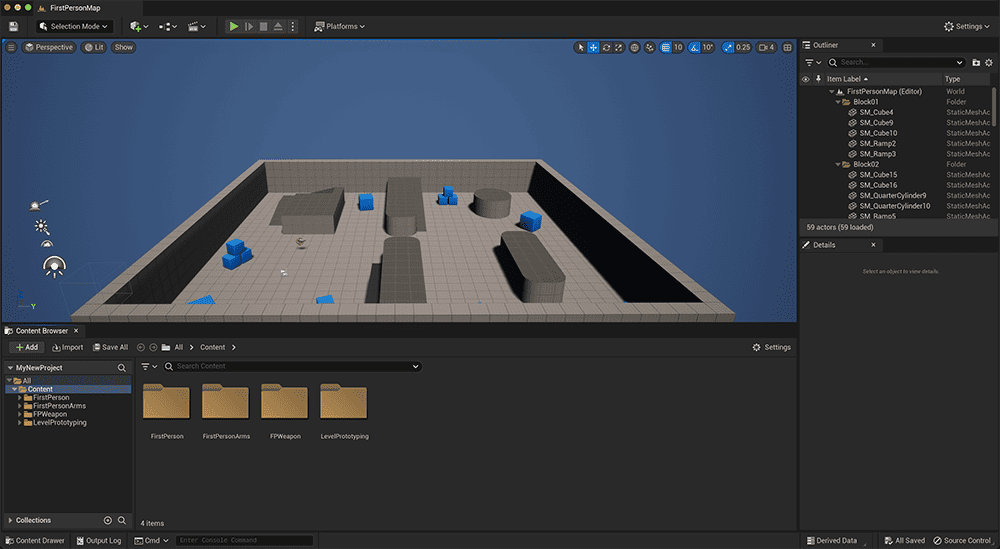The height and width of the screenshot is (549, 1000).
Task: Open the cinematics clapperboard dropdown
Action: (x=196, y=26)
